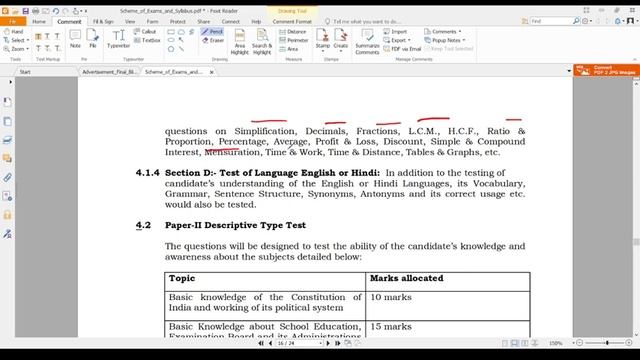Click the Highlight text markup tool

[38, 37]
